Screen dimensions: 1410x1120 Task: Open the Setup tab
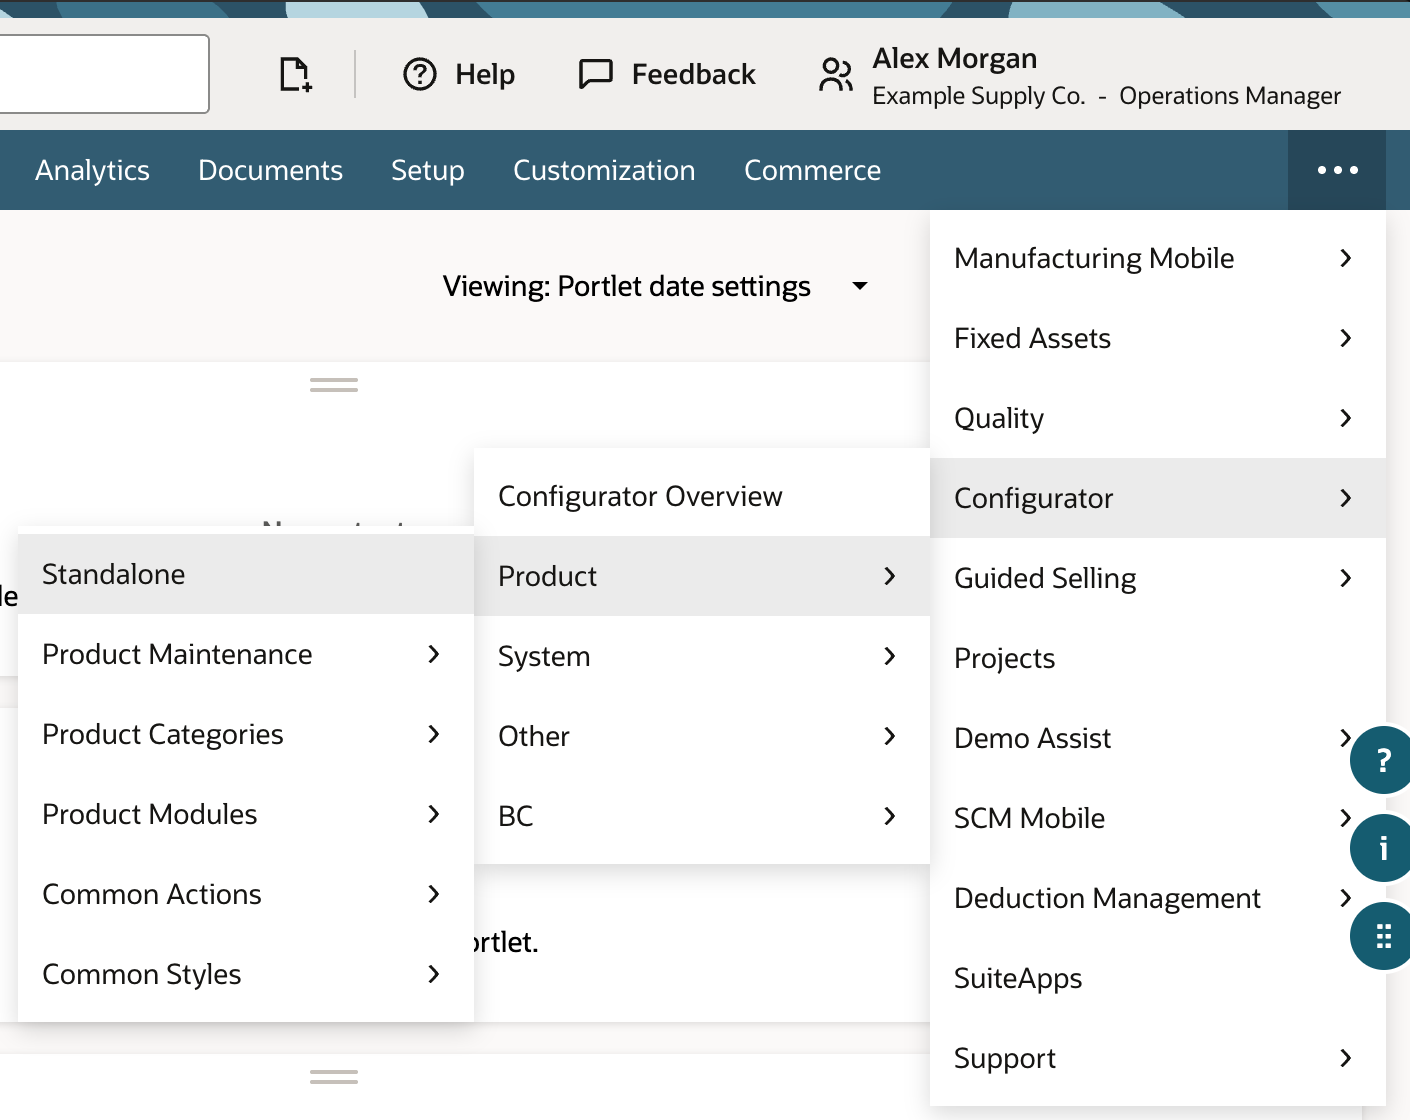427,170
